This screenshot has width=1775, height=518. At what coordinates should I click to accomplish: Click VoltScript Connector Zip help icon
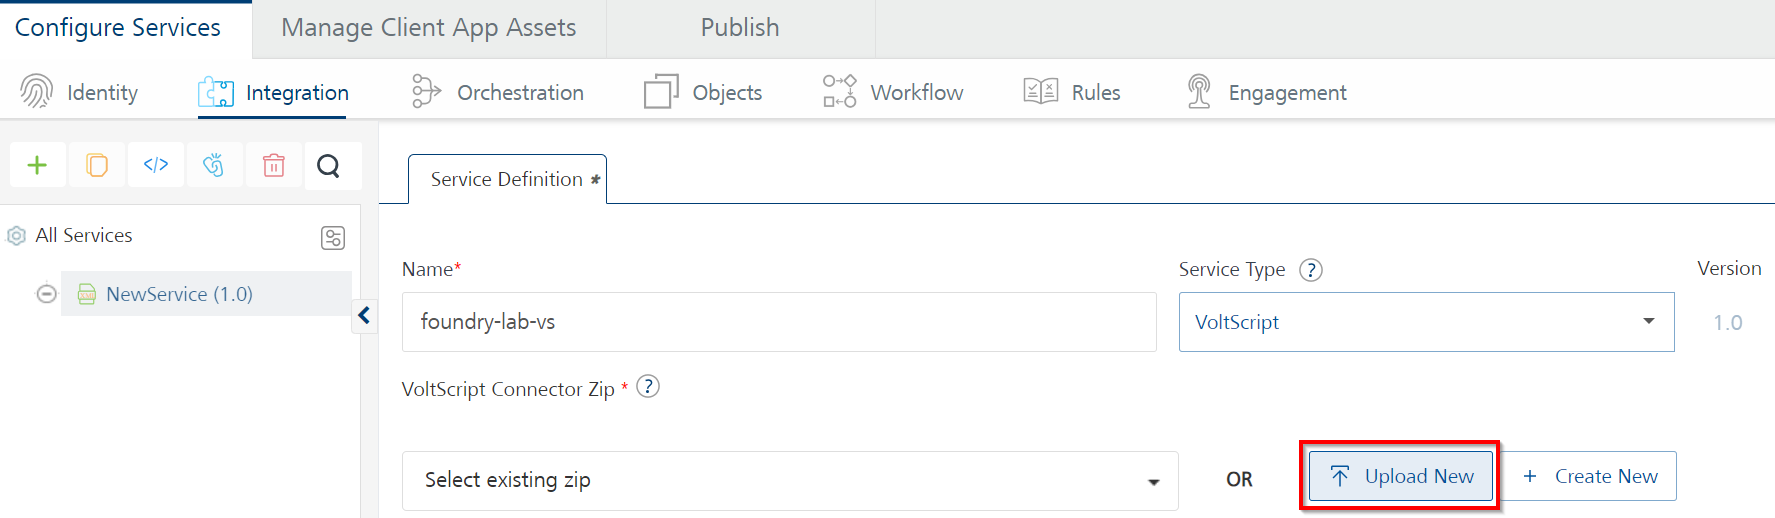(x=648, y=387)
